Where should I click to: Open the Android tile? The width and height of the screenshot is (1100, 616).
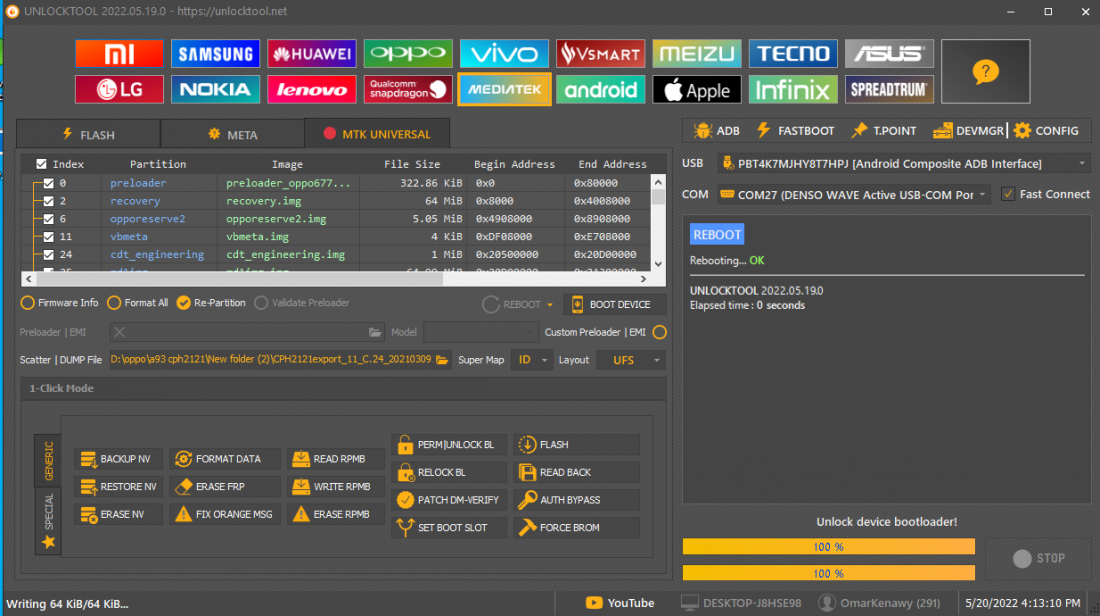(x=600, y=89)
